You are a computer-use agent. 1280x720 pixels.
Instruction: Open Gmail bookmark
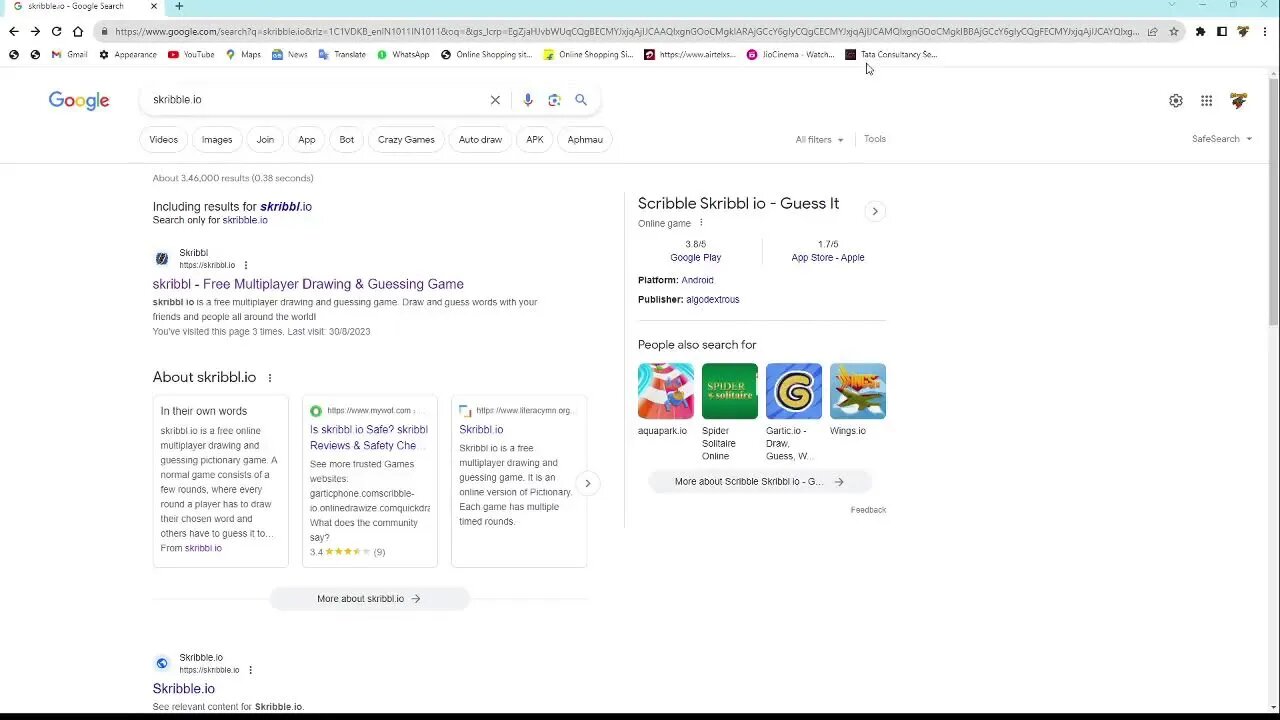pos(69,54)
